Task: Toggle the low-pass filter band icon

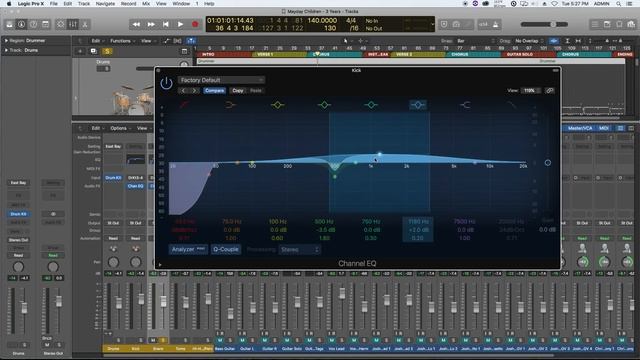Action: click(x=511, y=105)
